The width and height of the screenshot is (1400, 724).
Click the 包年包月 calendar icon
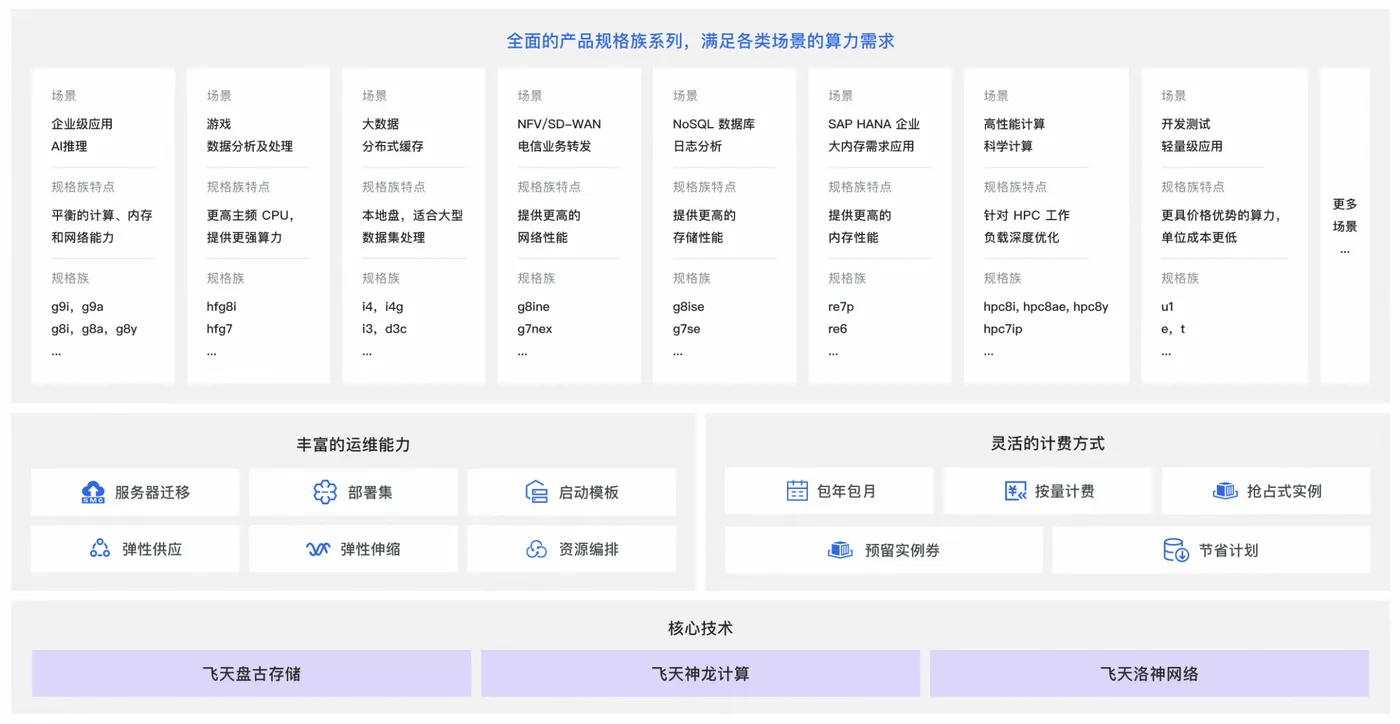point(797,491)
